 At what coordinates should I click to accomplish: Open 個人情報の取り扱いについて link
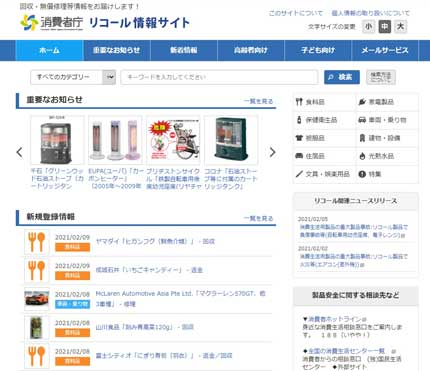pos(370,13)
